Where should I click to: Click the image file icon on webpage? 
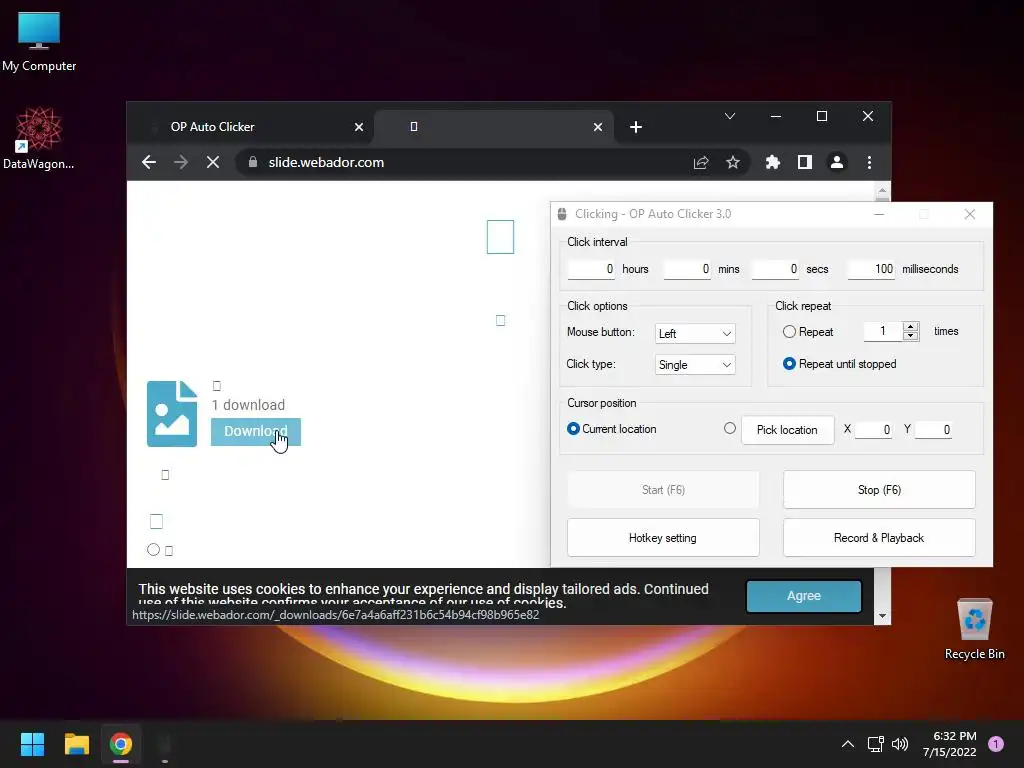[x=172, y=414]
